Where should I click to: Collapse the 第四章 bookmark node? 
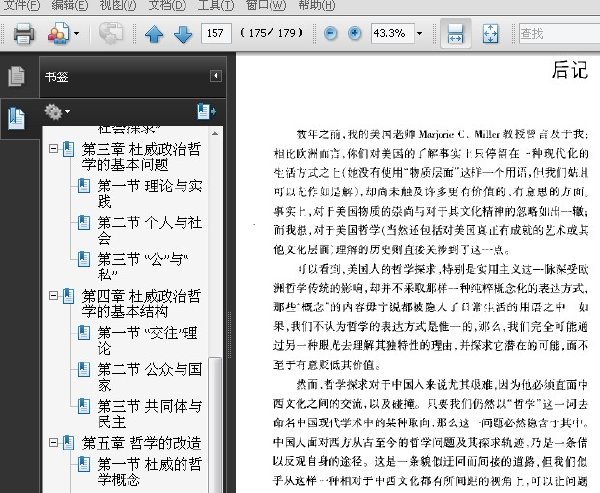point(54,295)
